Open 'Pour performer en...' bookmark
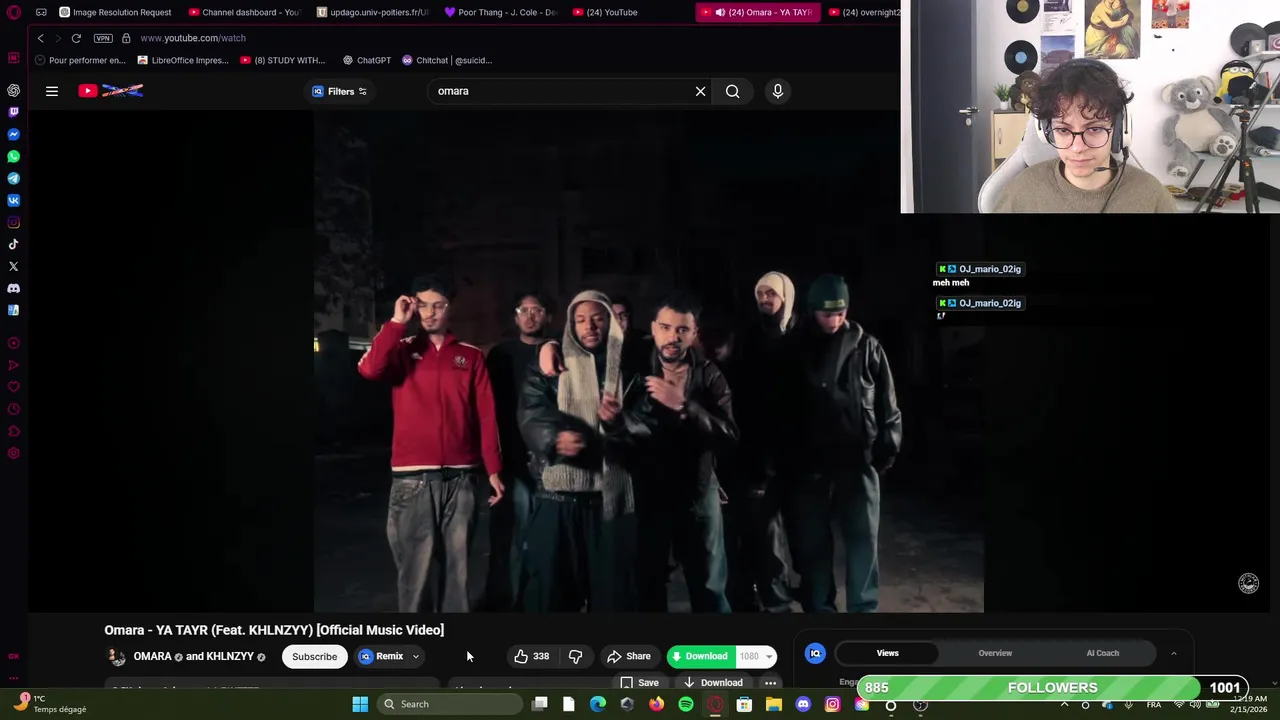Screen dimensions: 1280x720 pyautogui.click(x=80, y=60)
